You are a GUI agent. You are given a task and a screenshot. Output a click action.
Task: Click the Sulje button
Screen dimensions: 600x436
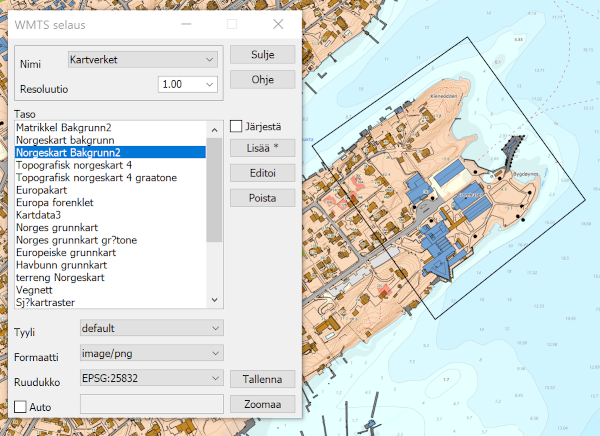coord(263,54)
